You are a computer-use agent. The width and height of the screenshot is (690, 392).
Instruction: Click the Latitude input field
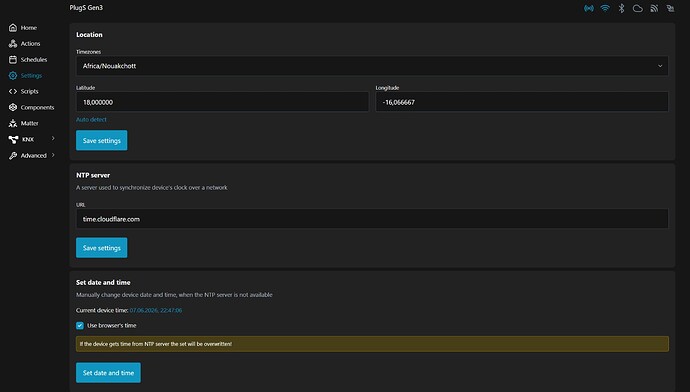point(222,102)
